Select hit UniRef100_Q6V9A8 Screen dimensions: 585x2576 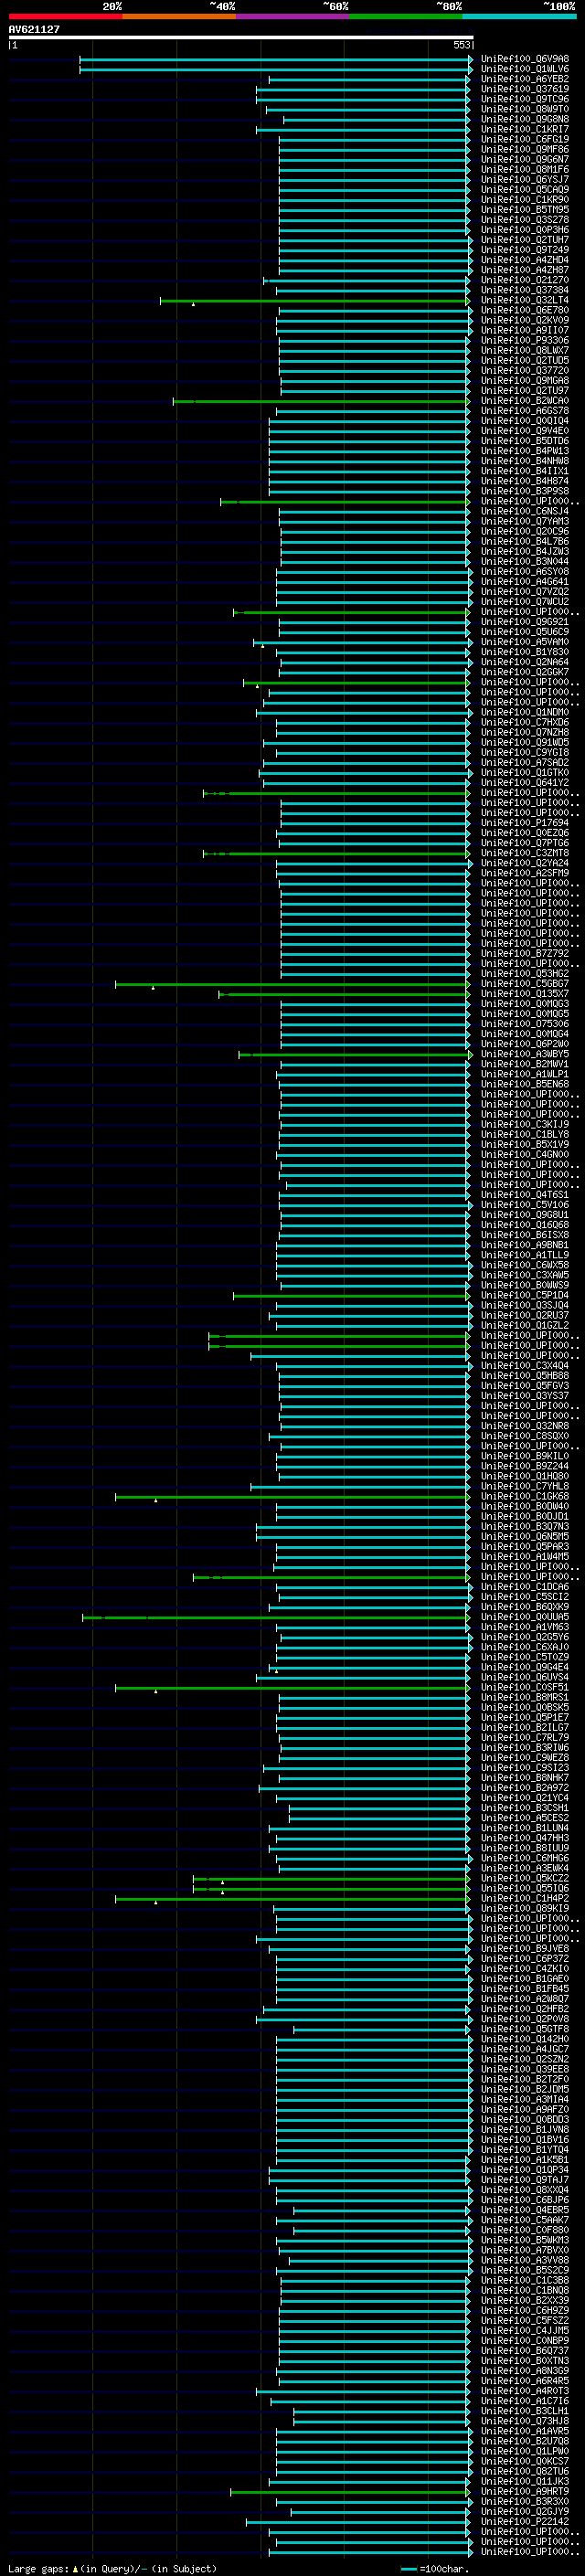(x=525, y=59)
